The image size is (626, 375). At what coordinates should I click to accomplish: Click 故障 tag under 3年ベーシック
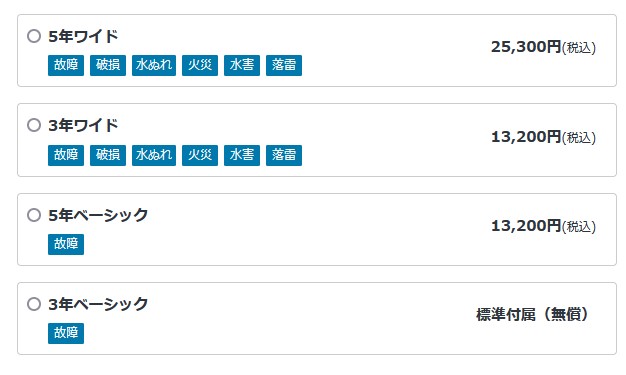coord(66,333)
